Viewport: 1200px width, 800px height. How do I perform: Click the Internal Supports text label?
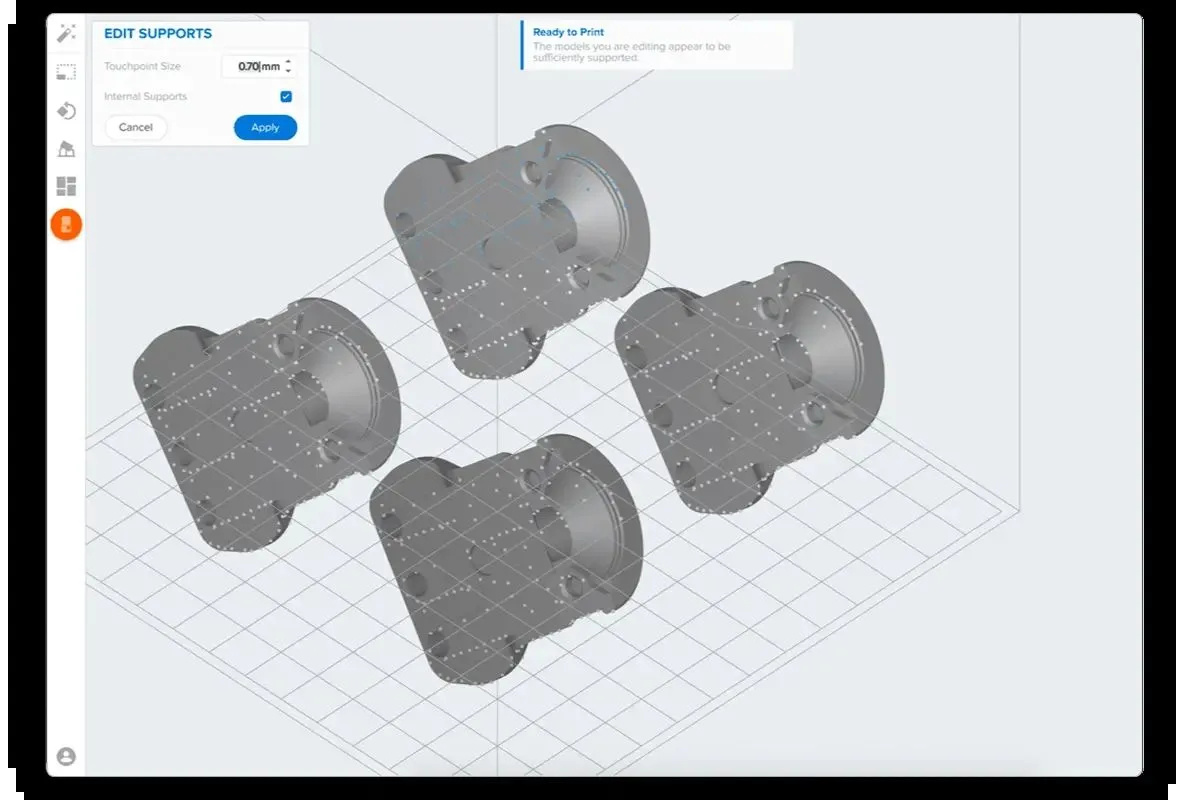146,97
